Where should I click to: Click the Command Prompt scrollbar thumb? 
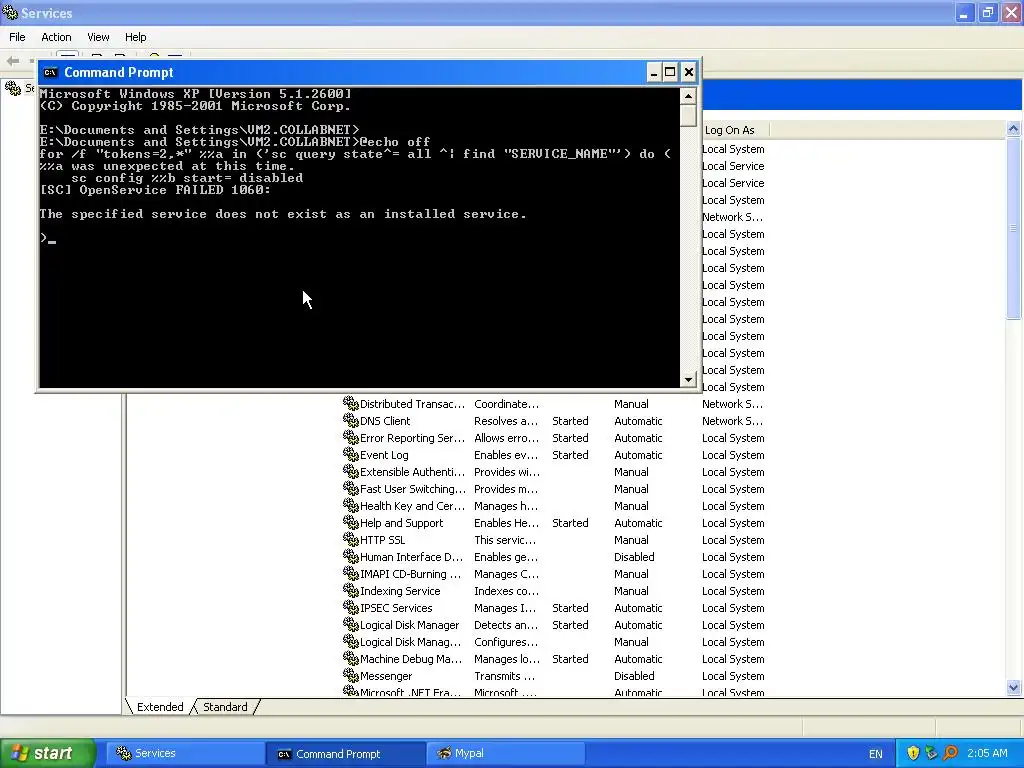click(x=688, y=115)
